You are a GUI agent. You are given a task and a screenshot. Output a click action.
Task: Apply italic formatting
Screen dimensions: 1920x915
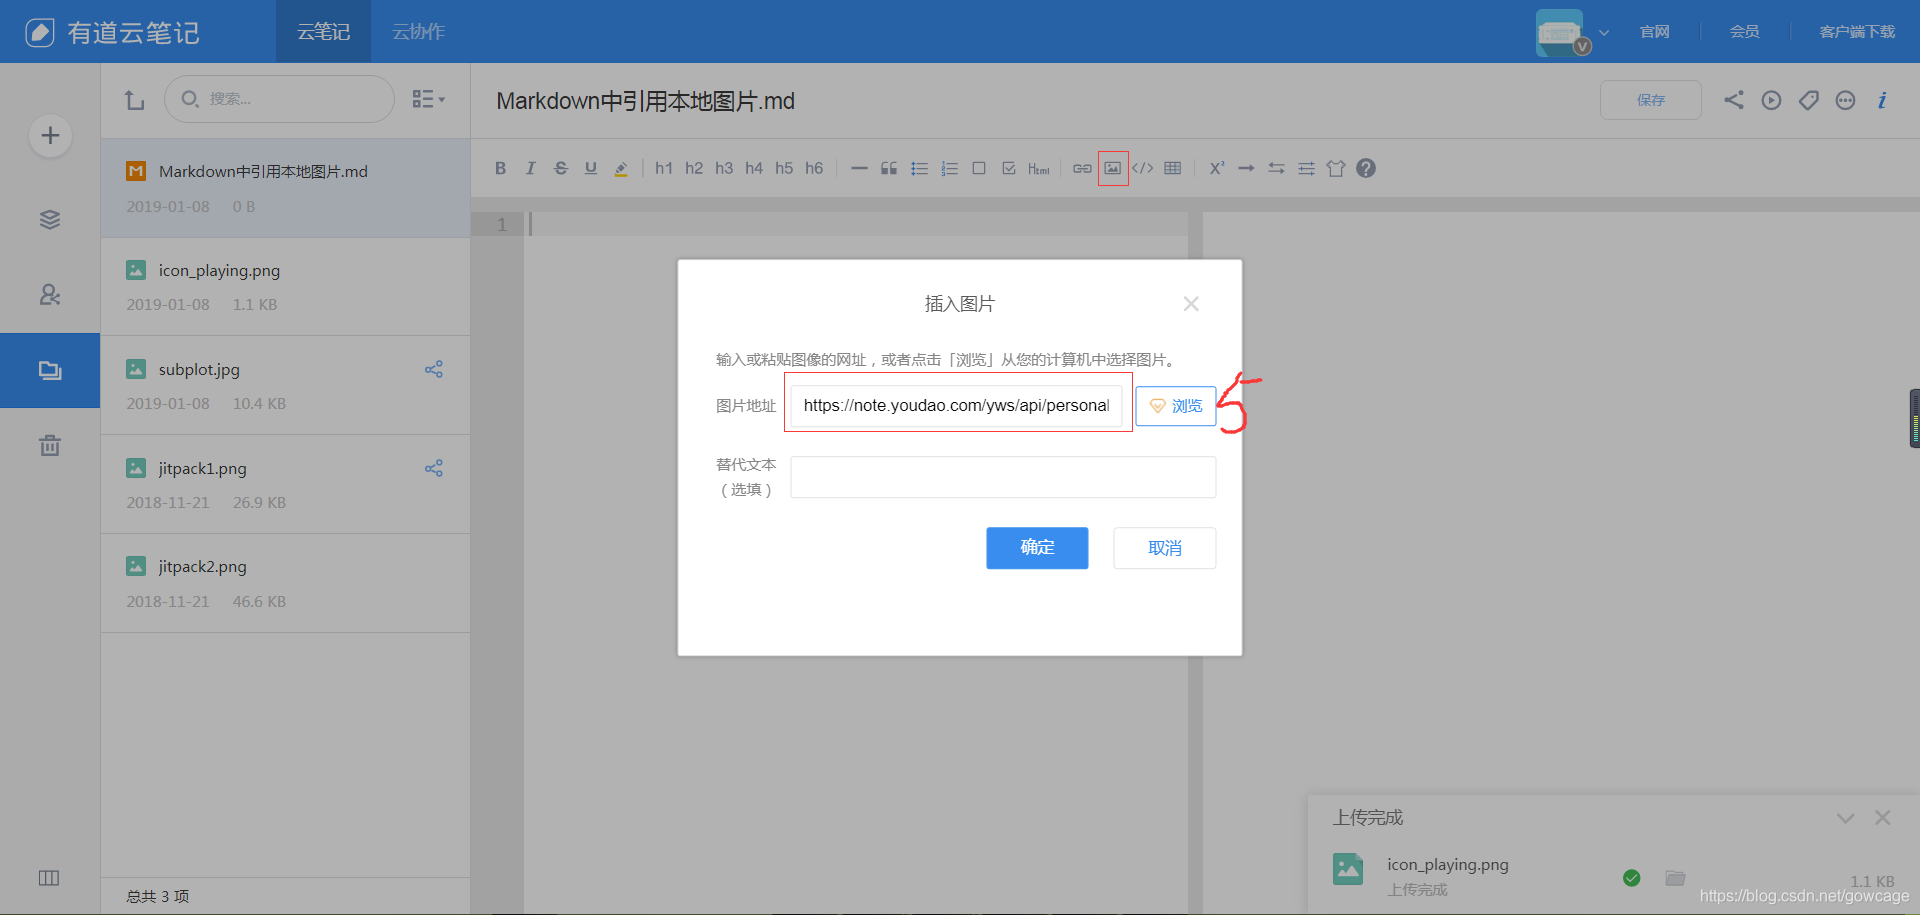[x=531, y=168]
